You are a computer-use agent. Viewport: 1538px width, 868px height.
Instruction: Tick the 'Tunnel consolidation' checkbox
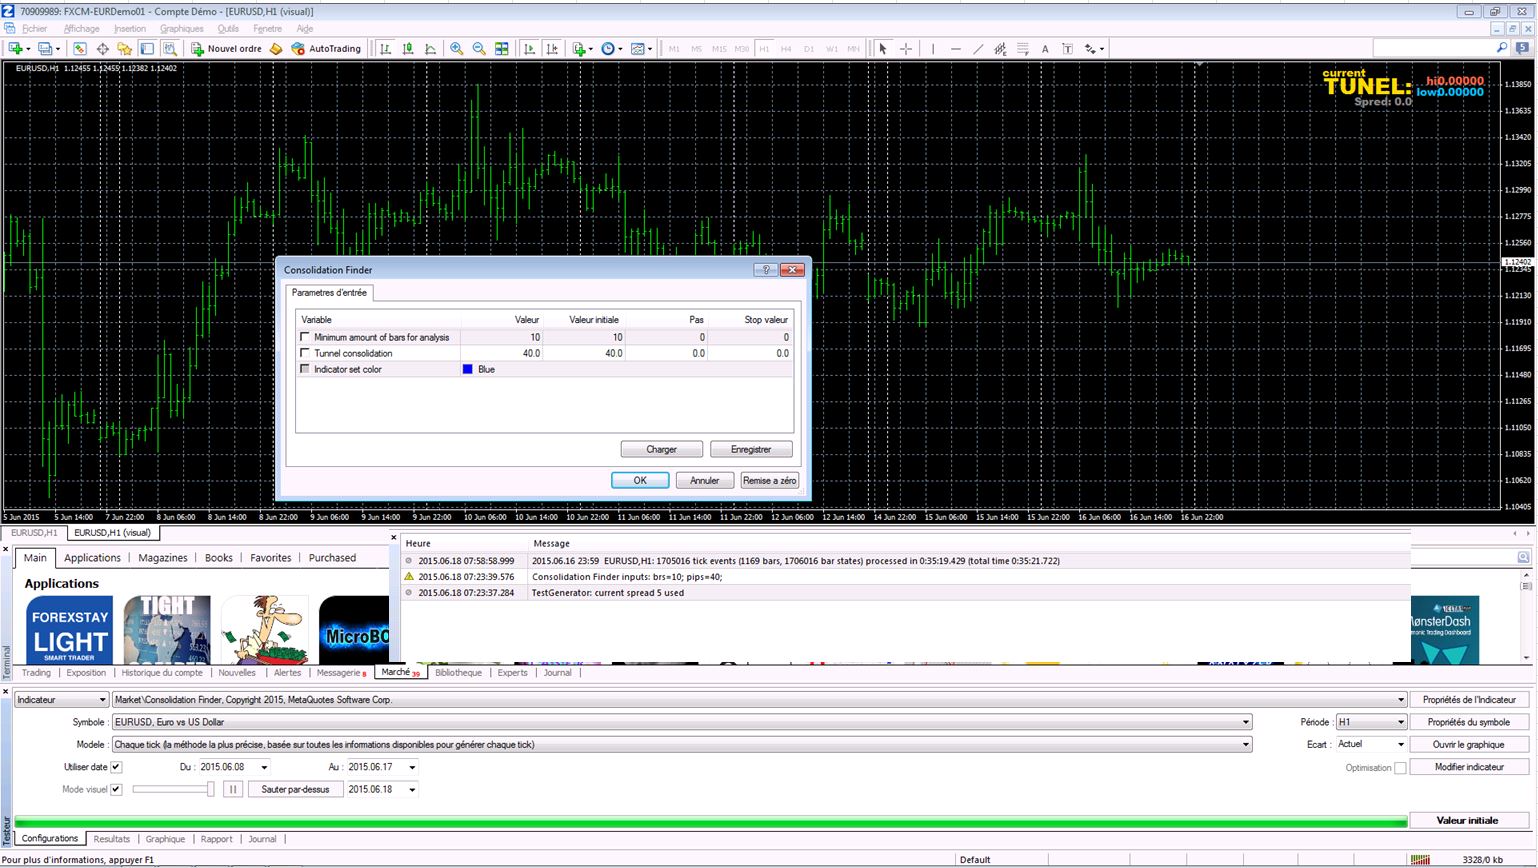(305, 353)
